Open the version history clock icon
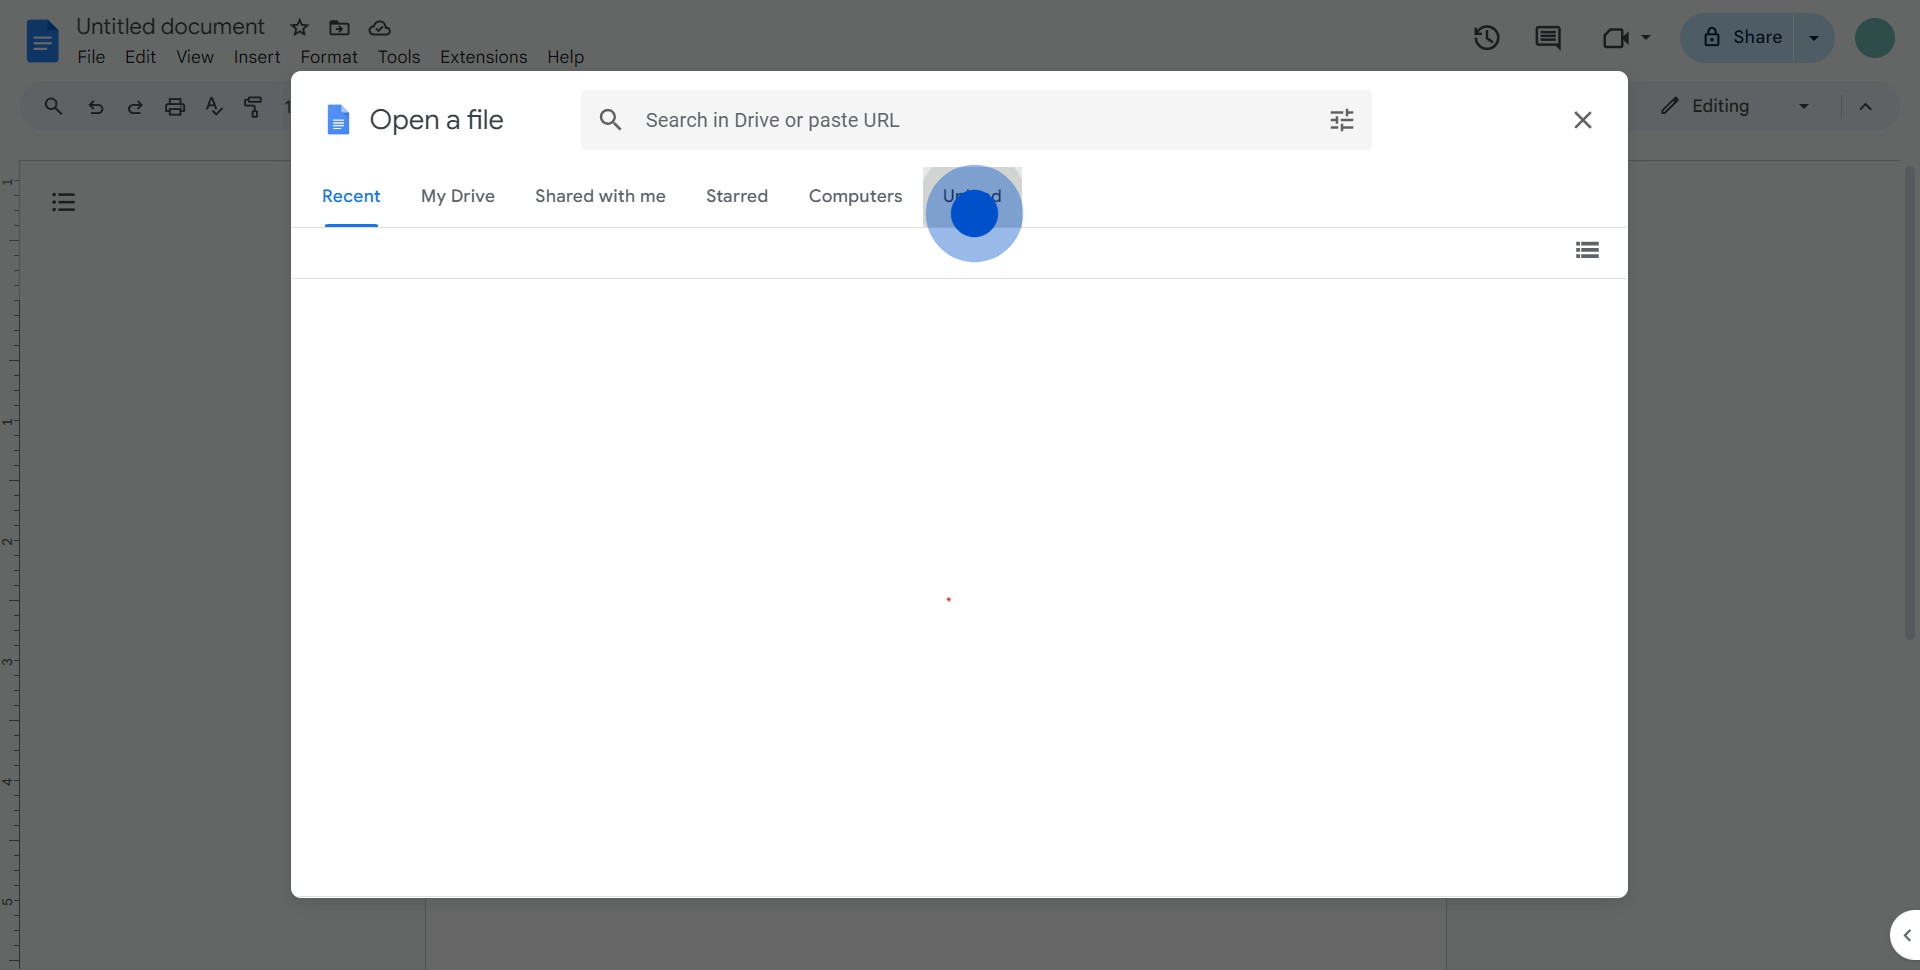This screenshot has height=970, width=1920. pyautogui.click(x=1486, y=38)
